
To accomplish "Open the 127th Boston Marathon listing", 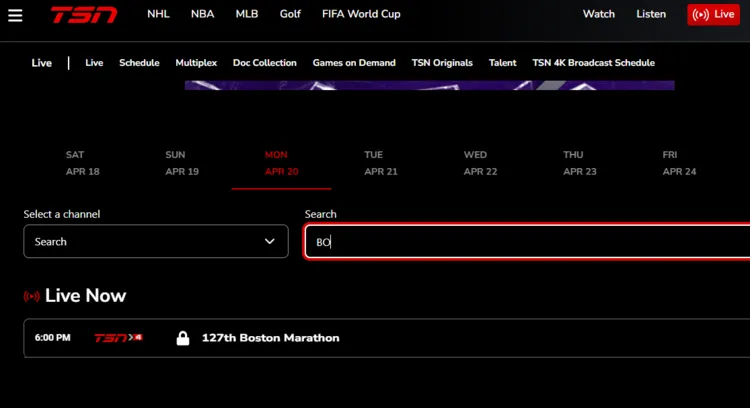I will coord(270,338).
